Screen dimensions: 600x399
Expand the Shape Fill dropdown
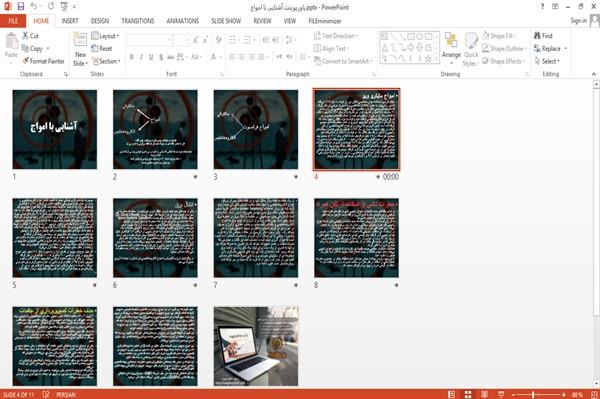pyautogui.click(x=499, y=36)
